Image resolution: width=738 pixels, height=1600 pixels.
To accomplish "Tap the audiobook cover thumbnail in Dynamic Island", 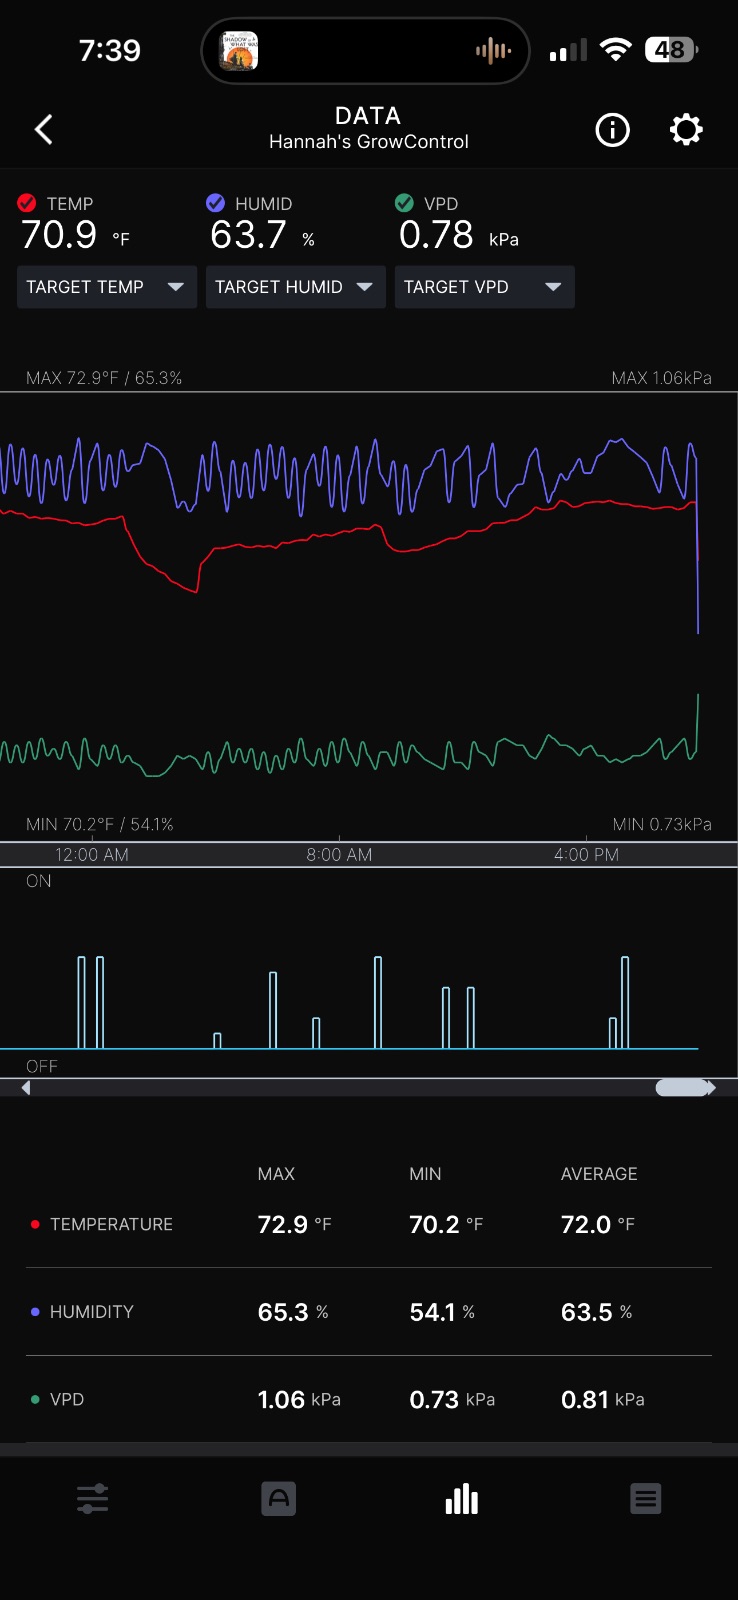I will 240,50.
